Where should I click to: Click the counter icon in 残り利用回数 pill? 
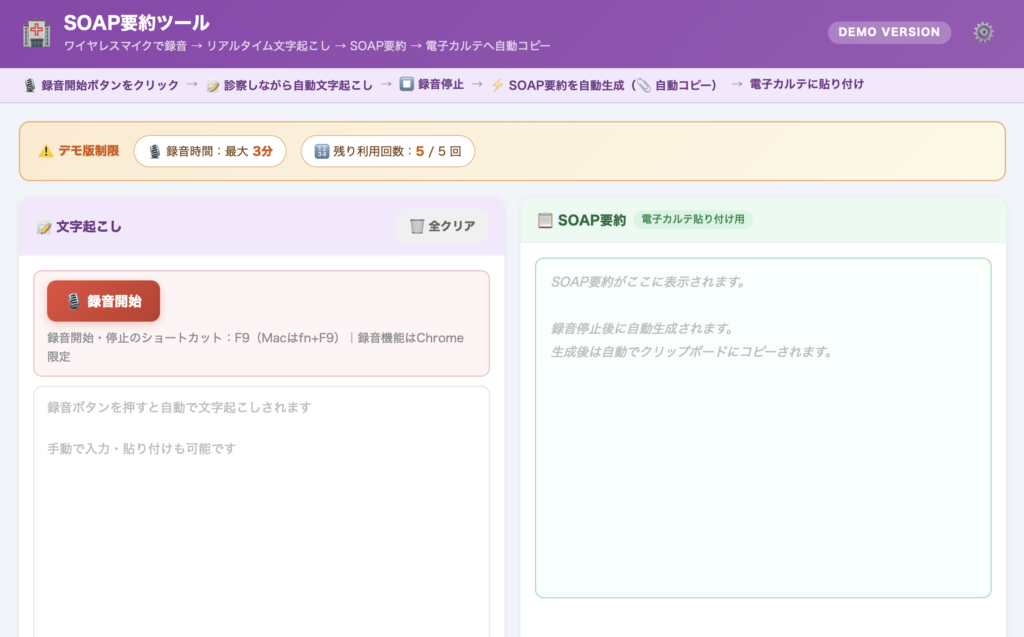point(321,151)
